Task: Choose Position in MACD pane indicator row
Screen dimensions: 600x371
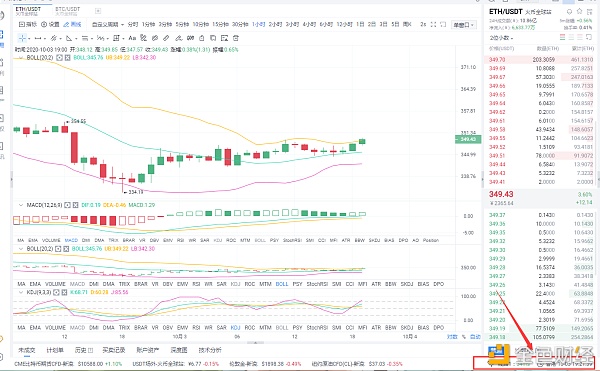Action: coord(431,241)
